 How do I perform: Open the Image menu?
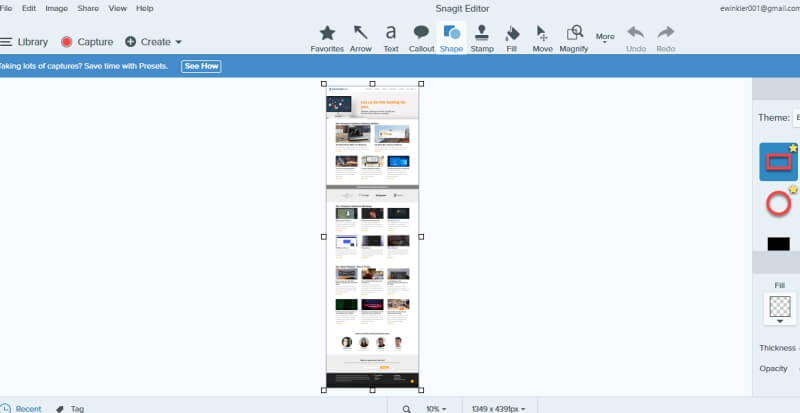(x=57, y=8)
